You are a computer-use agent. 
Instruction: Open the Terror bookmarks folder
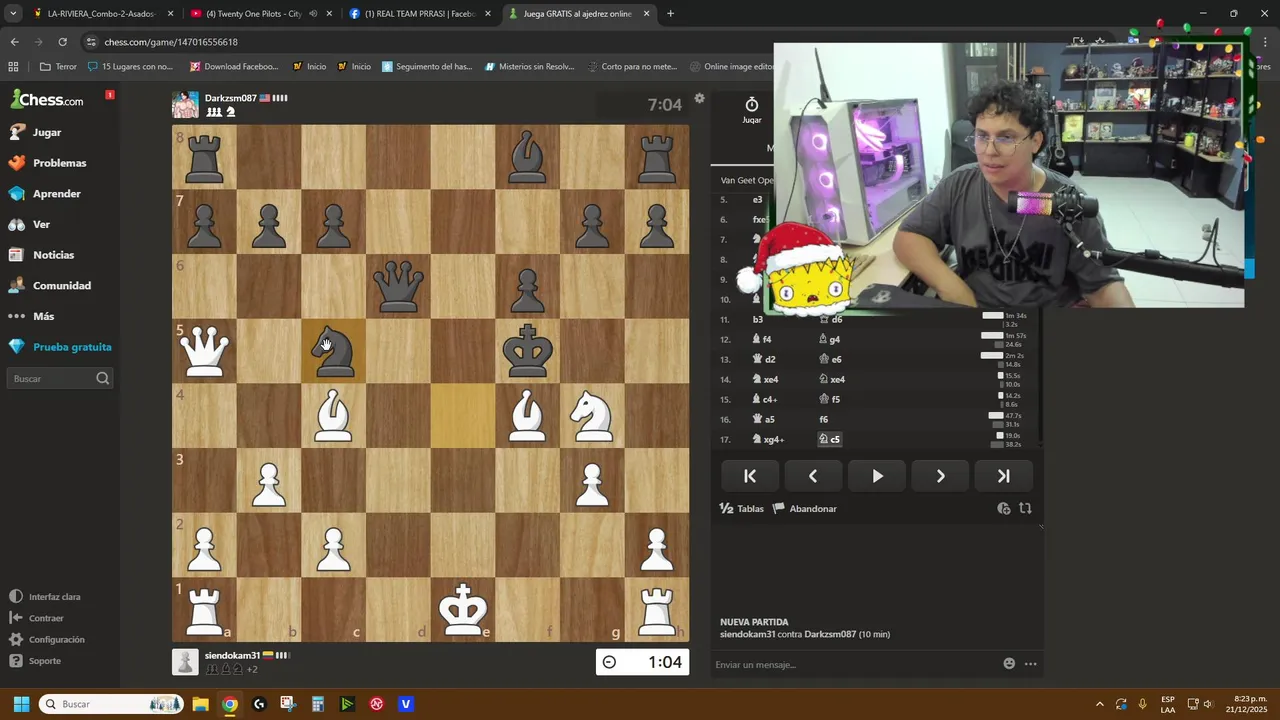[x=58, y=67]
